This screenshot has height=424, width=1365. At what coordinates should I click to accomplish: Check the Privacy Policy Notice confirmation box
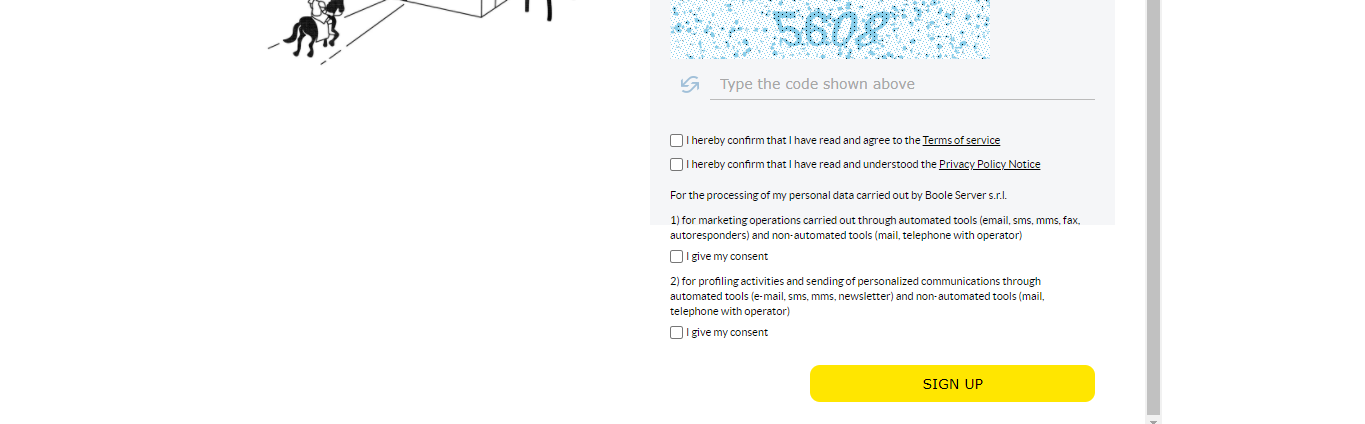click(677, 165)
